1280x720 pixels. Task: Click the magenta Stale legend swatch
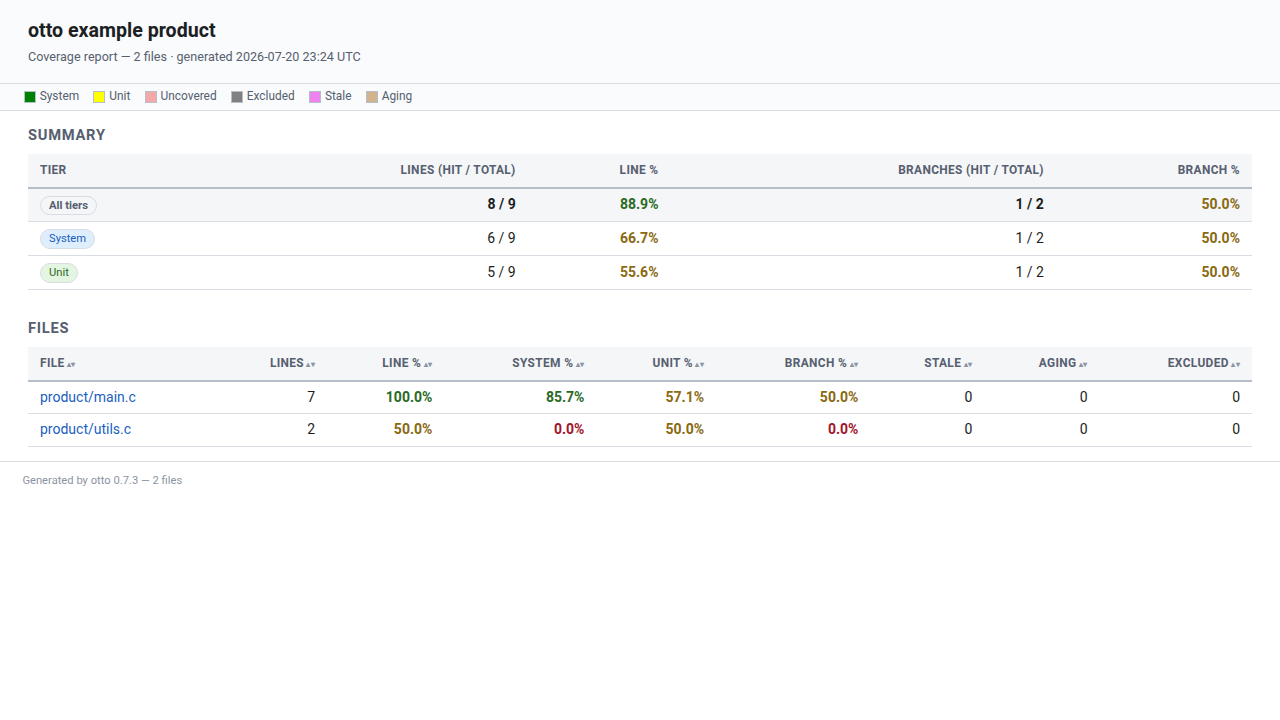pyautogui.click(x=315, y=97)
